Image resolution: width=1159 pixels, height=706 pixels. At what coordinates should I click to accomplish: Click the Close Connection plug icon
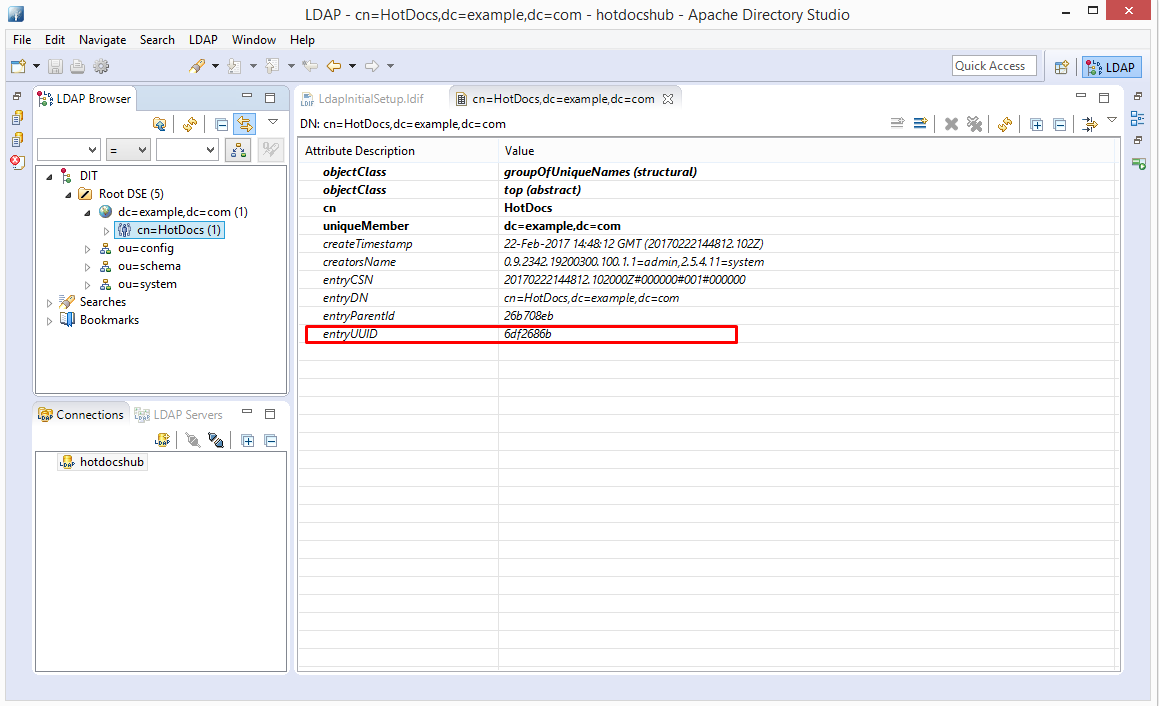[214, 440]
